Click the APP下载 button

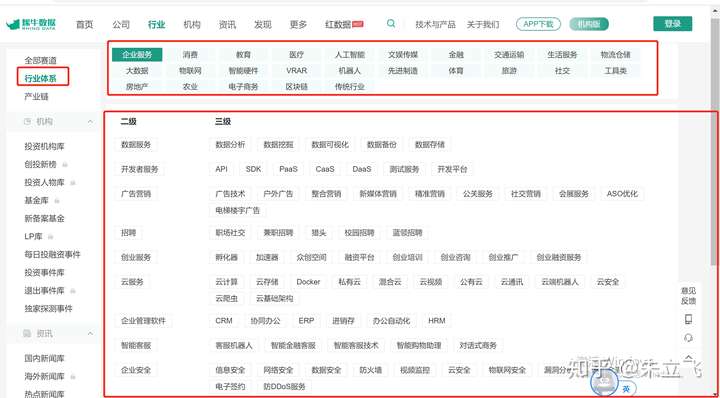[538, 24]
